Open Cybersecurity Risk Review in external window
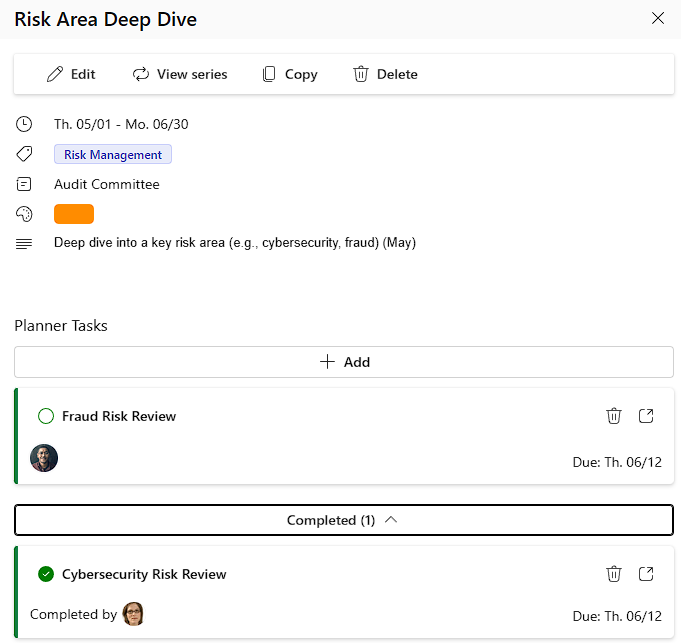 point(646,574)
